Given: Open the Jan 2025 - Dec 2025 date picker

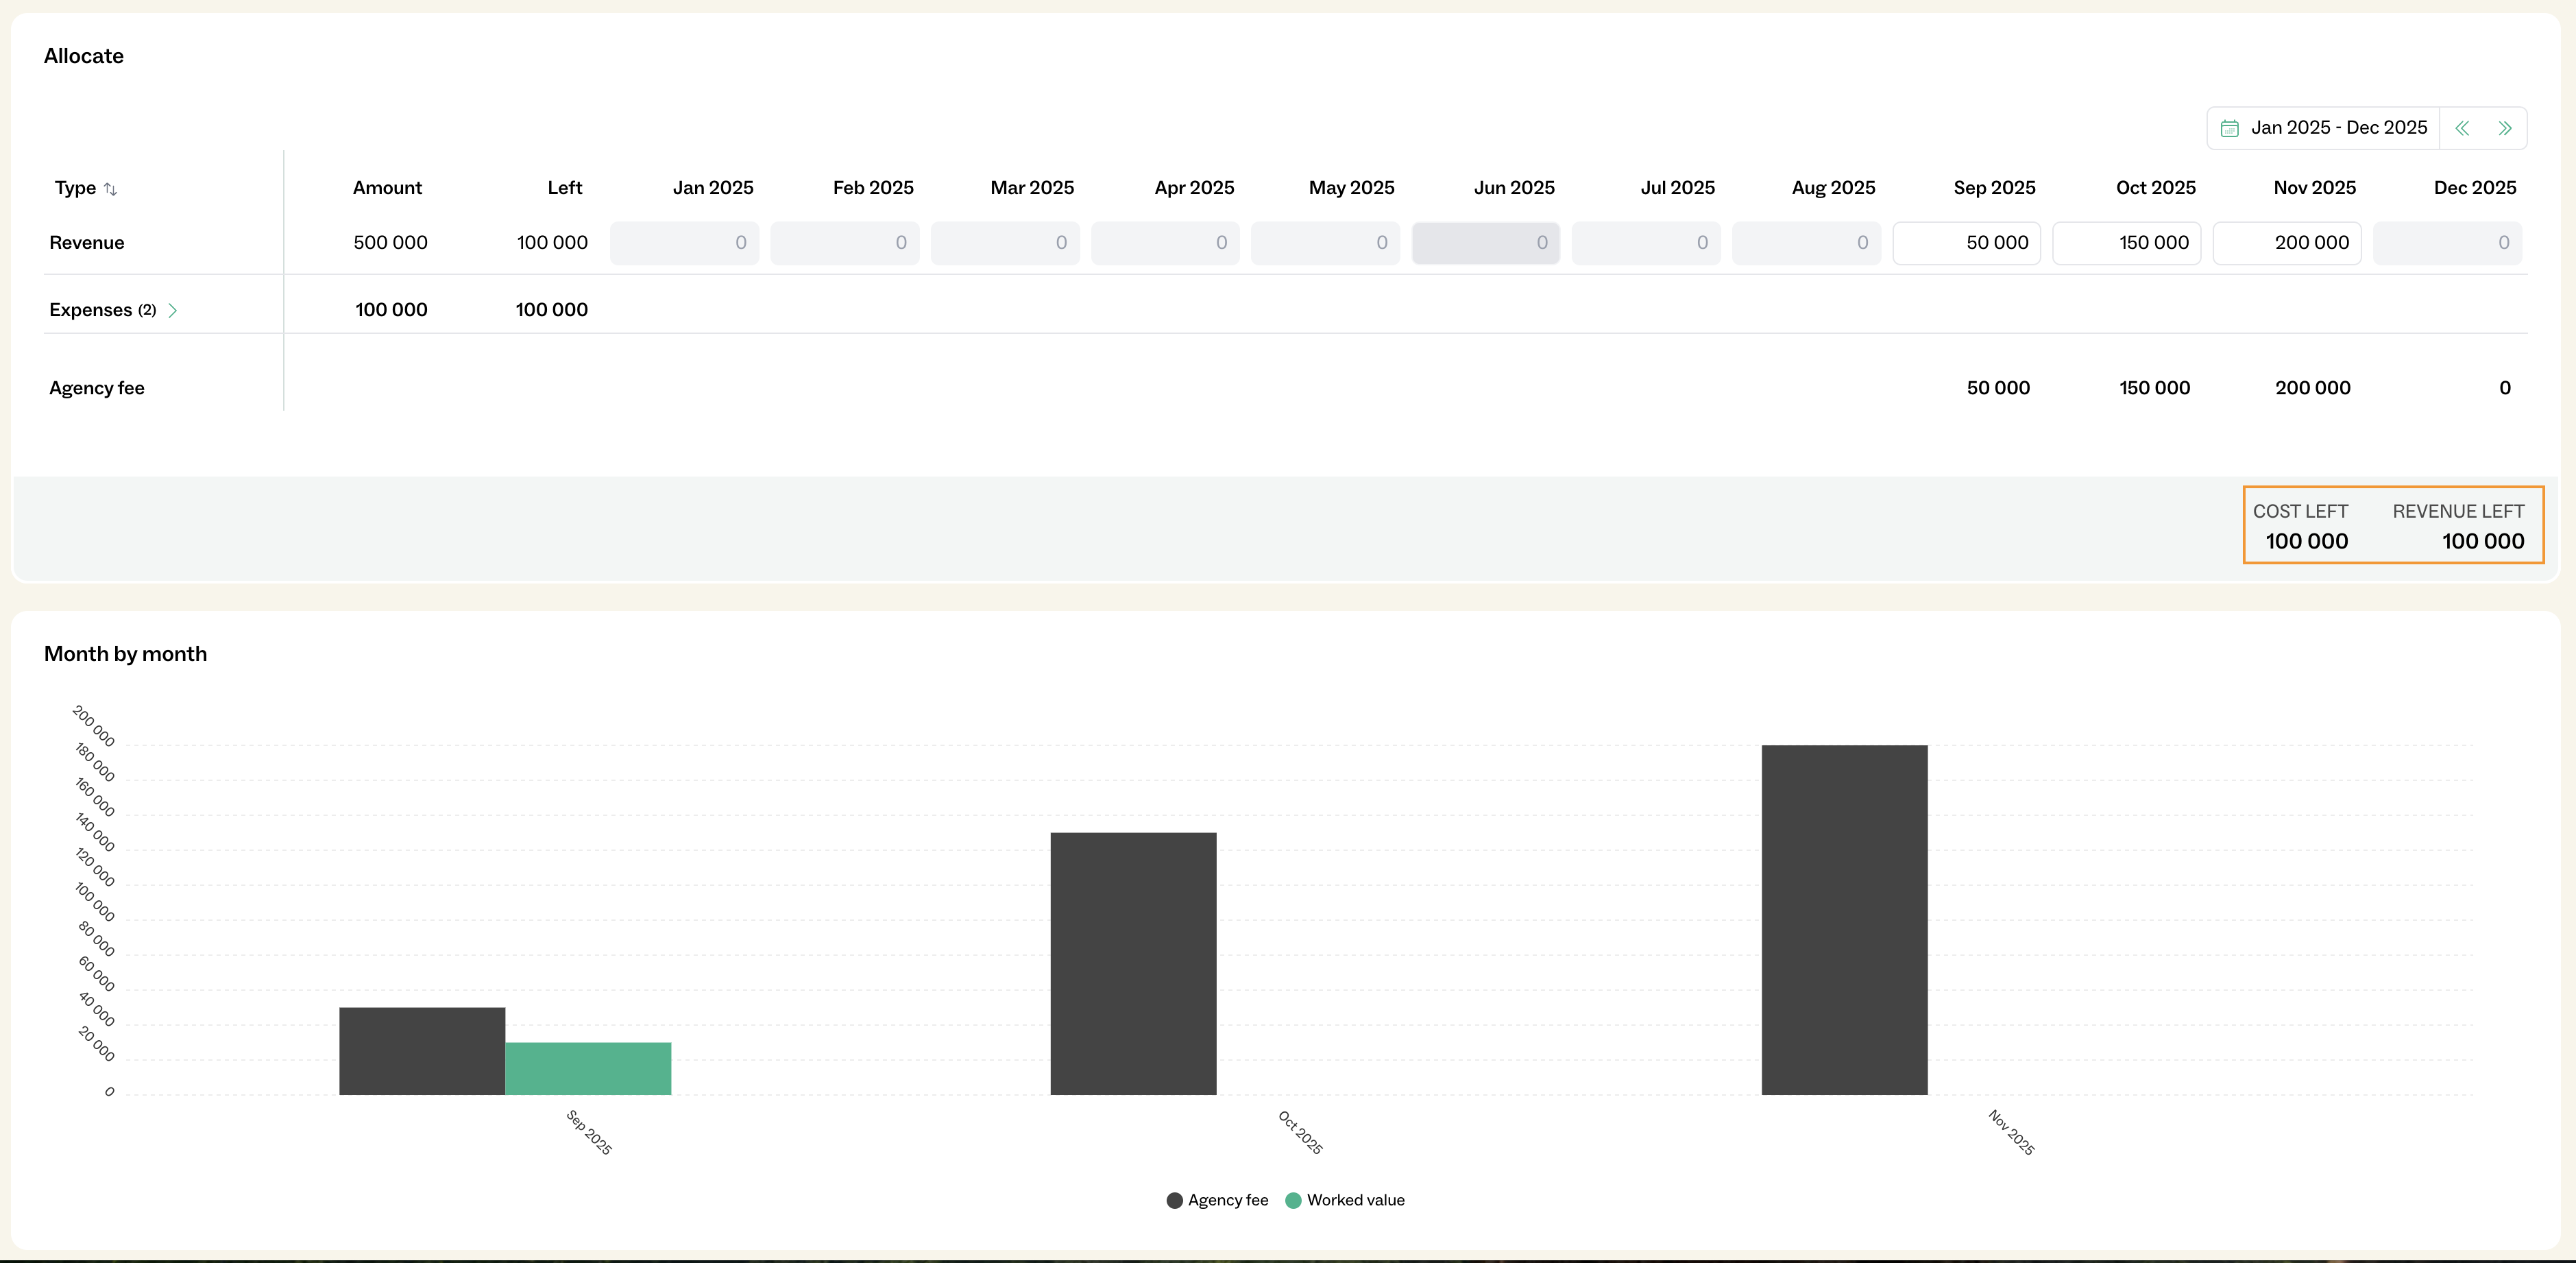Looking at the screenshot, I should tap(2338, 128).
